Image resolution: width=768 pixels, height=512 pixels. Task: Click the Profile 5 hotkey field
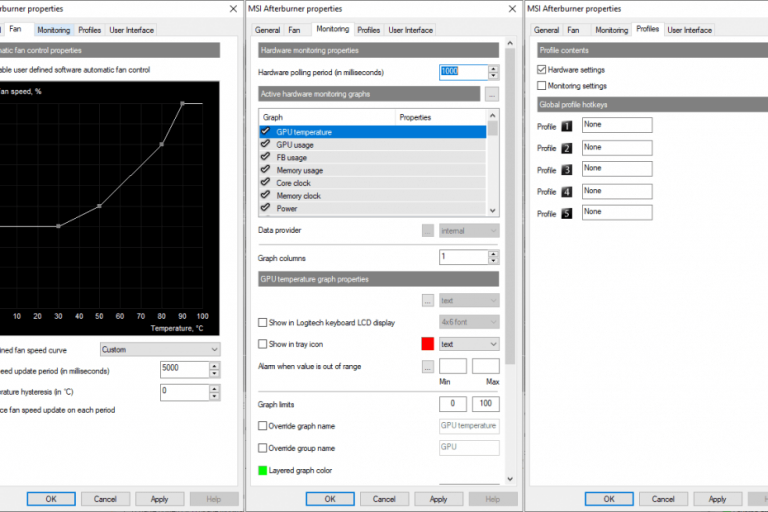[617, 212]
